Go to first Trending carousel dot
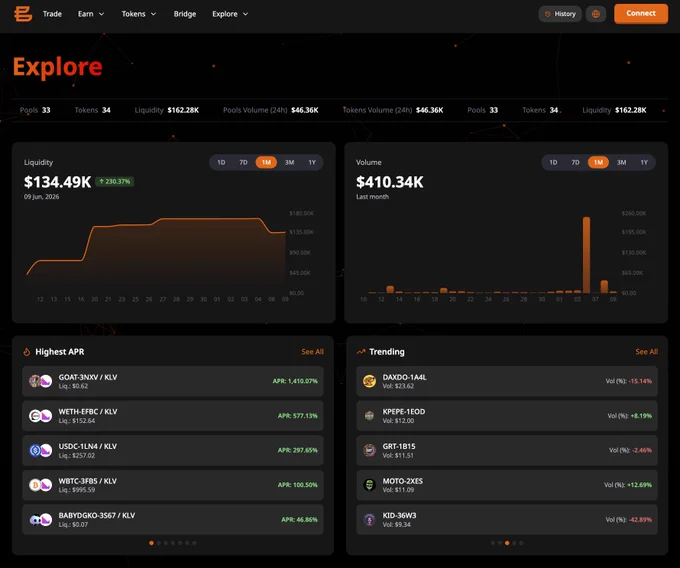Screen dimensions: 680x568 [493, 543]
